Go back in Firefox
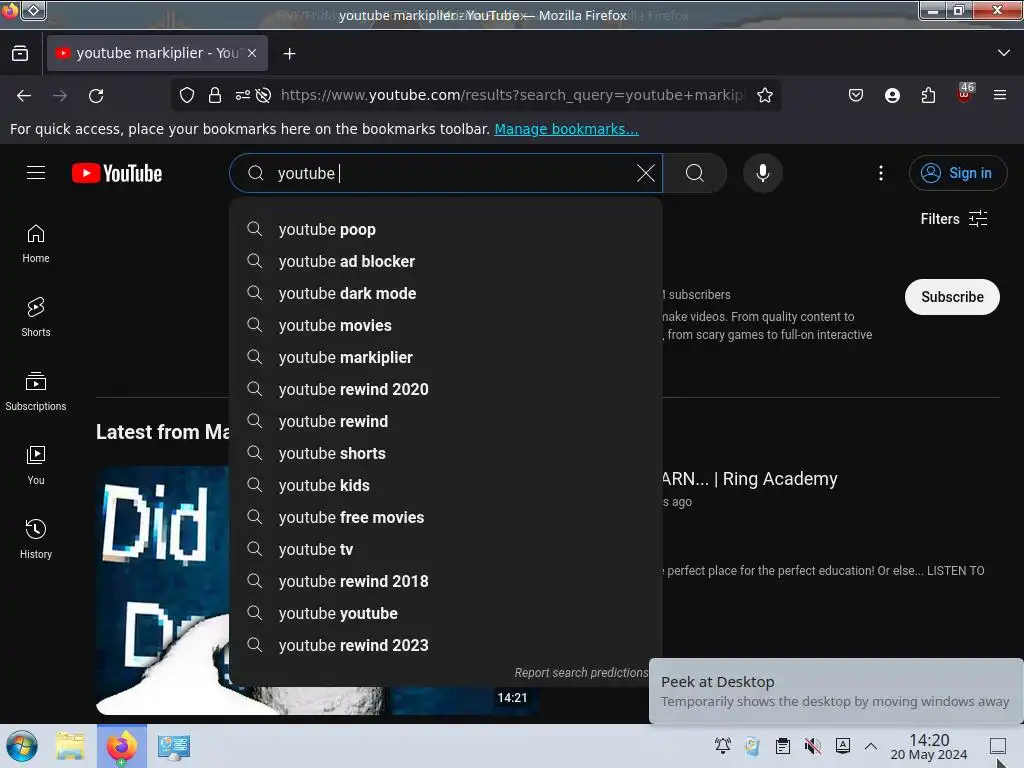The image size is (1024, 768). pyautogui.click(x=24, y=95)
